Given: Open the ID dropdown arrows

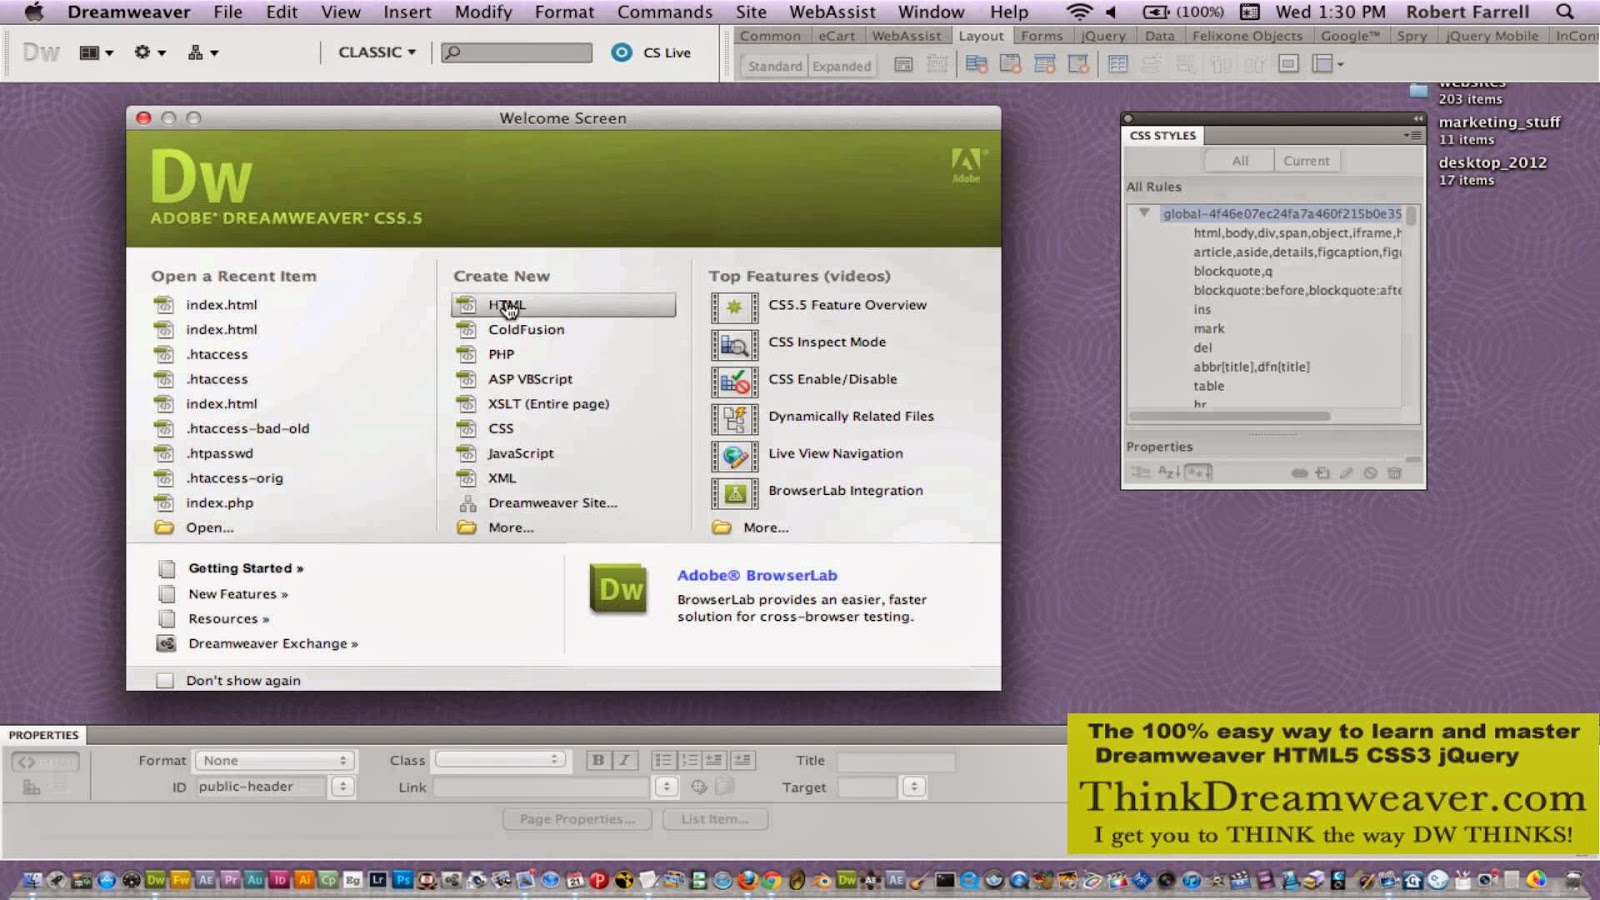Looking at the screenshot, I should [342, 787].
